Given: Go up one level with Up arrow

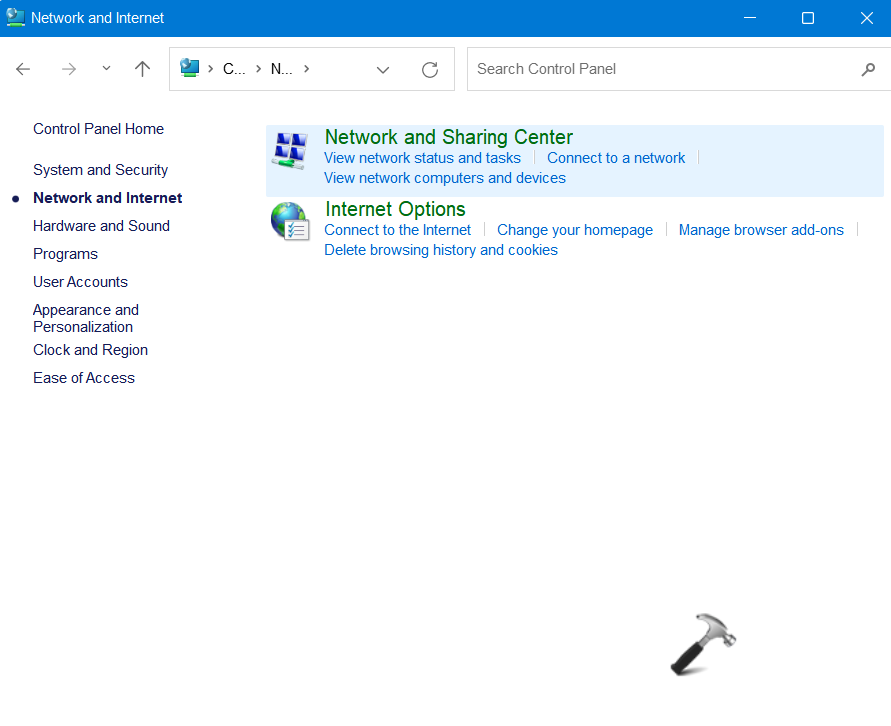Looking at the screenshot, I should [x=142, y=69].
